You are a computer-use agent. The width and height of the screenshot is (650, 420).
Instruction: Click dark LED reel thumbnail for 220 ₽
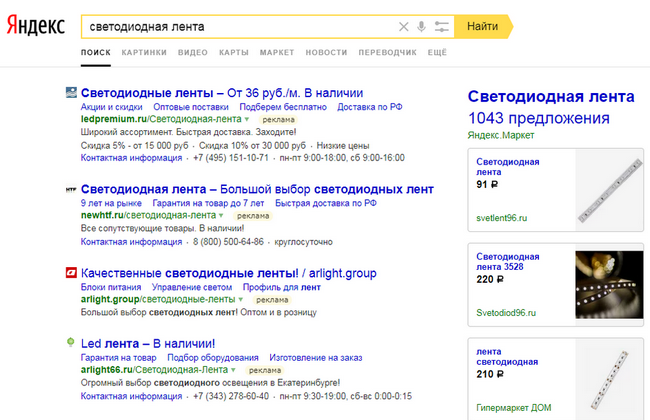coord(609,285)
